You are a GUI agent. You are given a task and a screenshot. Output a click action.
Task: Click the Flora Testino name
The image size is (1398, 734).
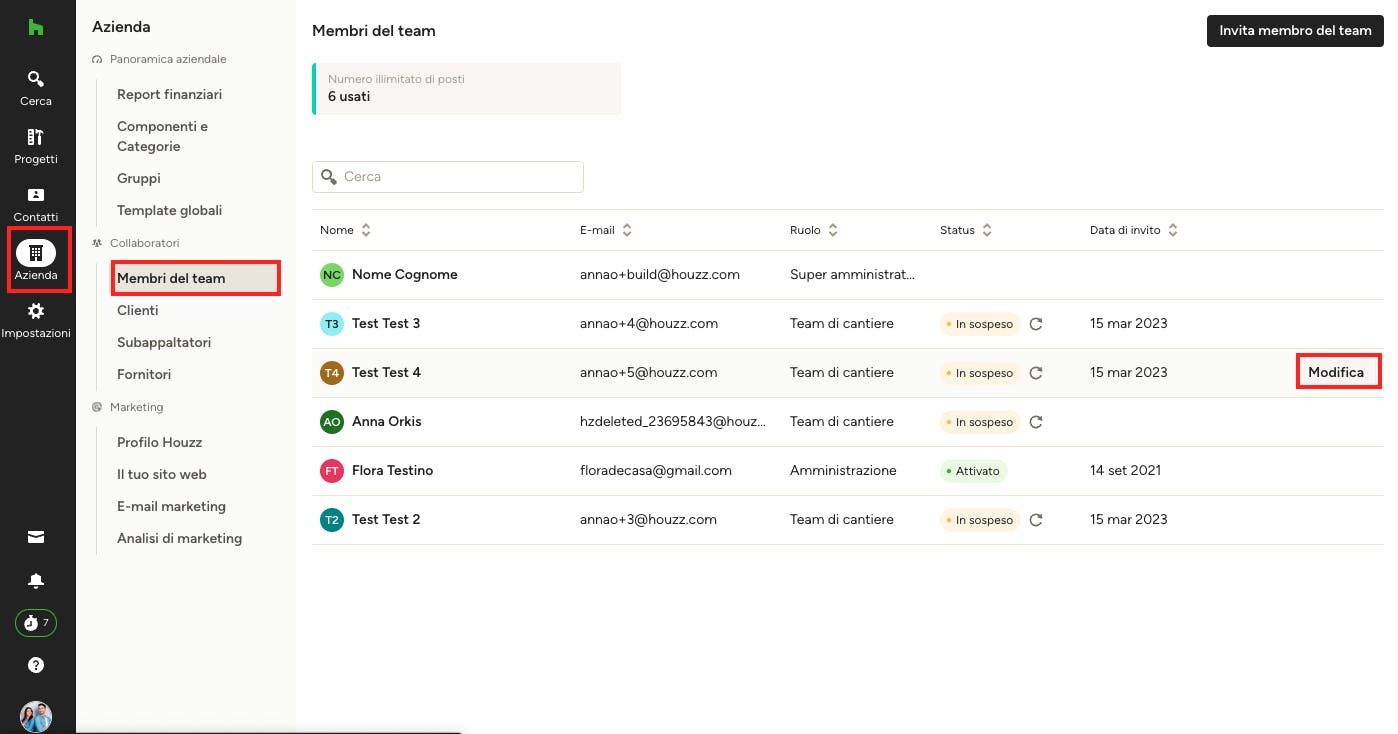click(392, 471)
